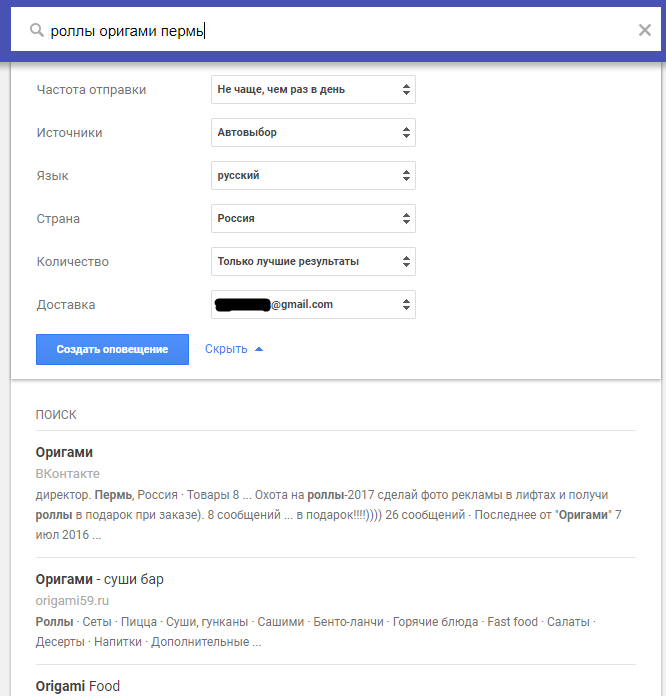666x696 pixels.
Task: Click the search field with роллы оригами пермь
Action: pos(336,30)
